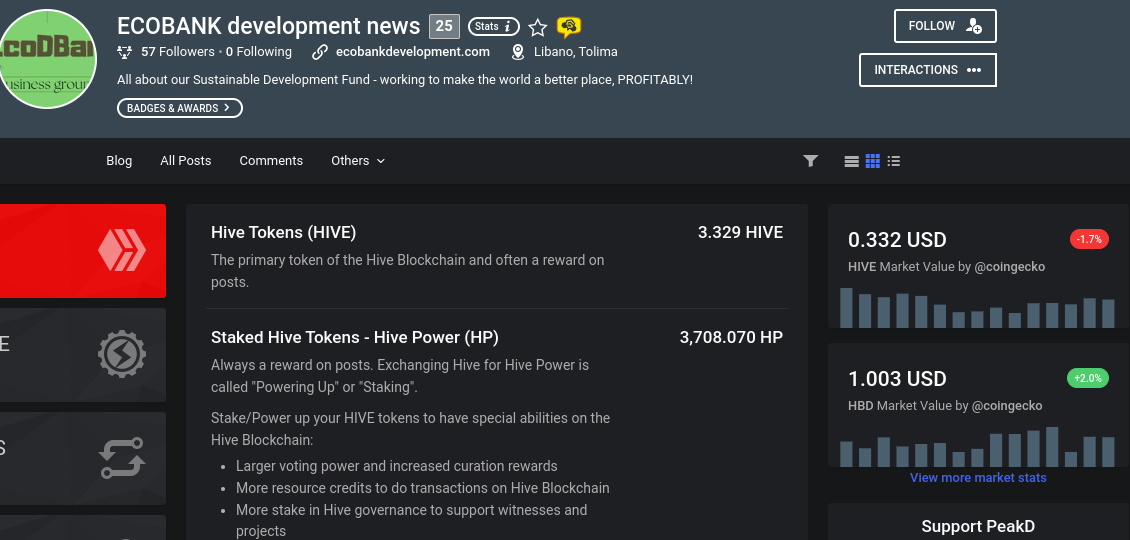Open the post filter funnel icon

[x=811, y=161]
